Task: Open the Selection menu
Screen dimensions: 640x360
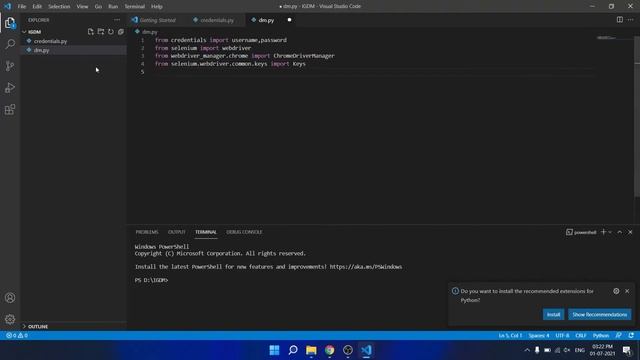Action: pyautogui.click(x=59, y=6)
